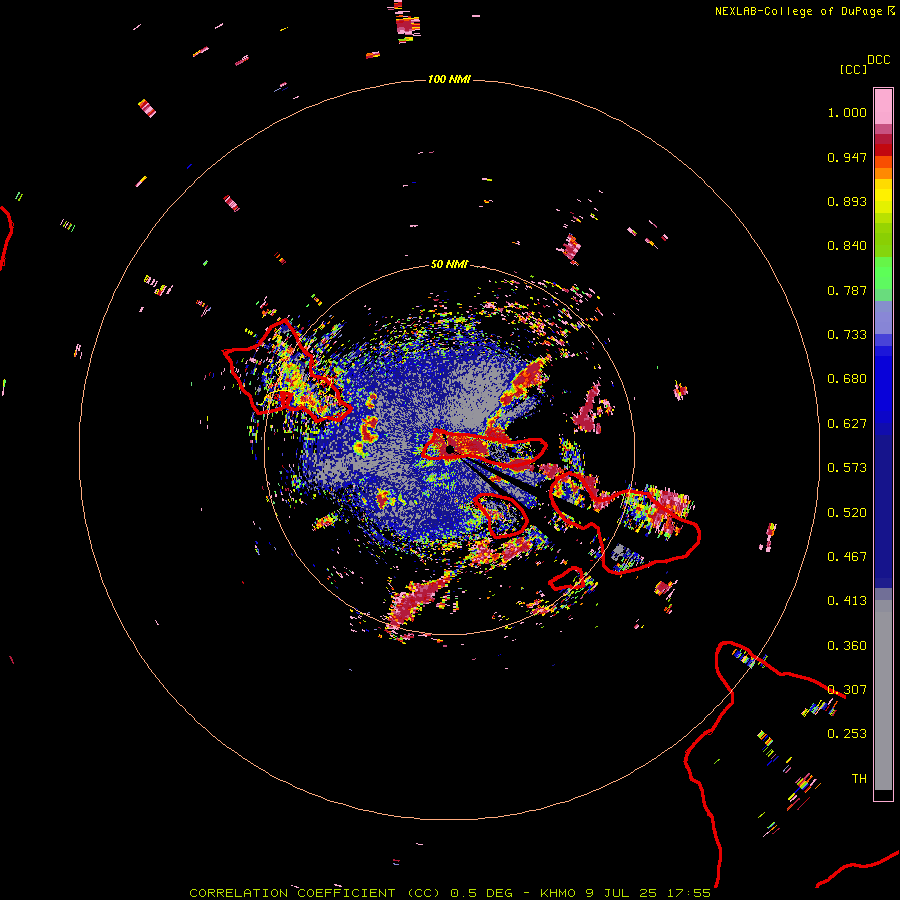Click the 100 NMI range ring label
The width and height of the screenshot is (900, 900).
(449, 79)
